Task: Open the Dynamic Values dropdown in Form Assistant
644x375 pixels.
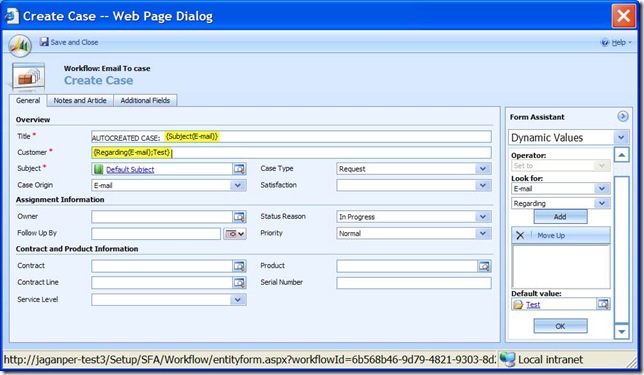Action: (x=621, y=137)
